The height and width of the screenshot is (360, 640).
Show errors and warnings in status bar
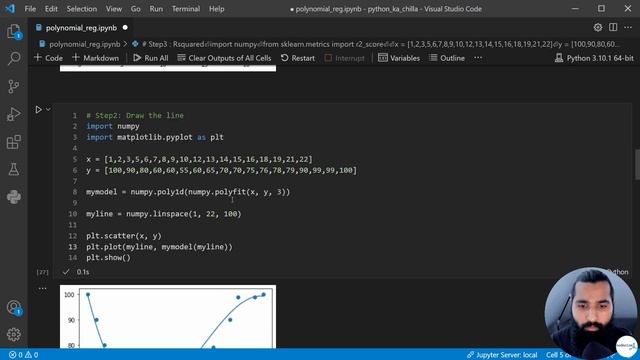pyautogui.click(x=23, y=355)
